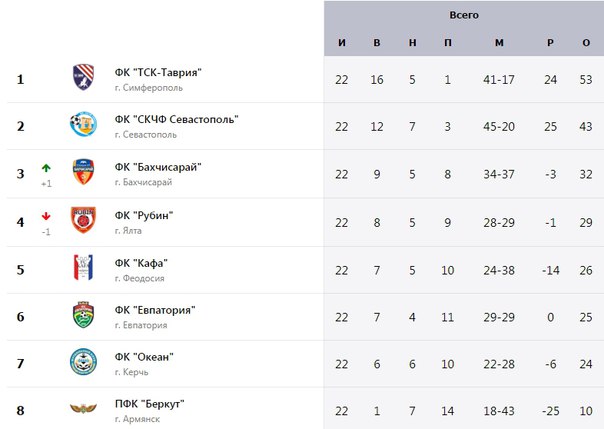Click the TSK-Tavriya club logo
604x429 pixels.
pyautogui.click(x=84, y=77)
